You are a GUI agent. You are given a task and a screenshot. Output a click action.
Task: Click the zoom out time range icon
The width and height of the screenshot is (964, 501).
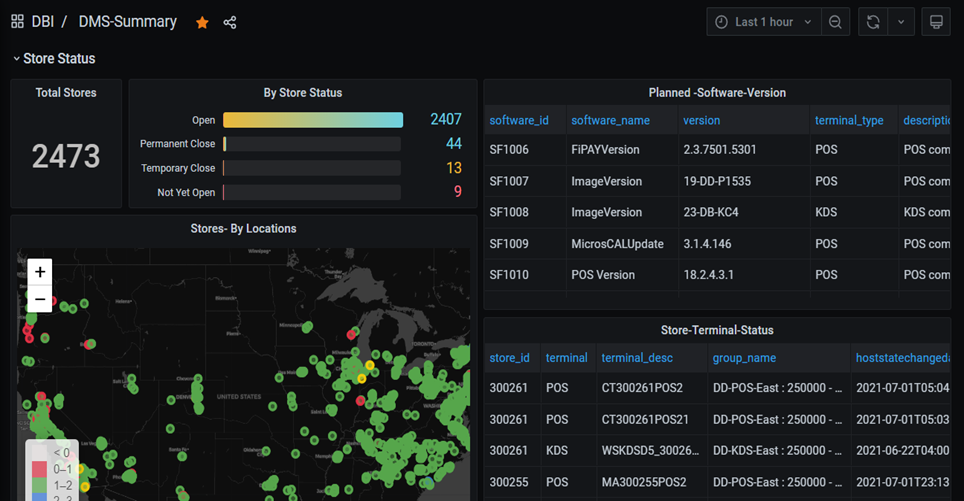click(835, 22)
